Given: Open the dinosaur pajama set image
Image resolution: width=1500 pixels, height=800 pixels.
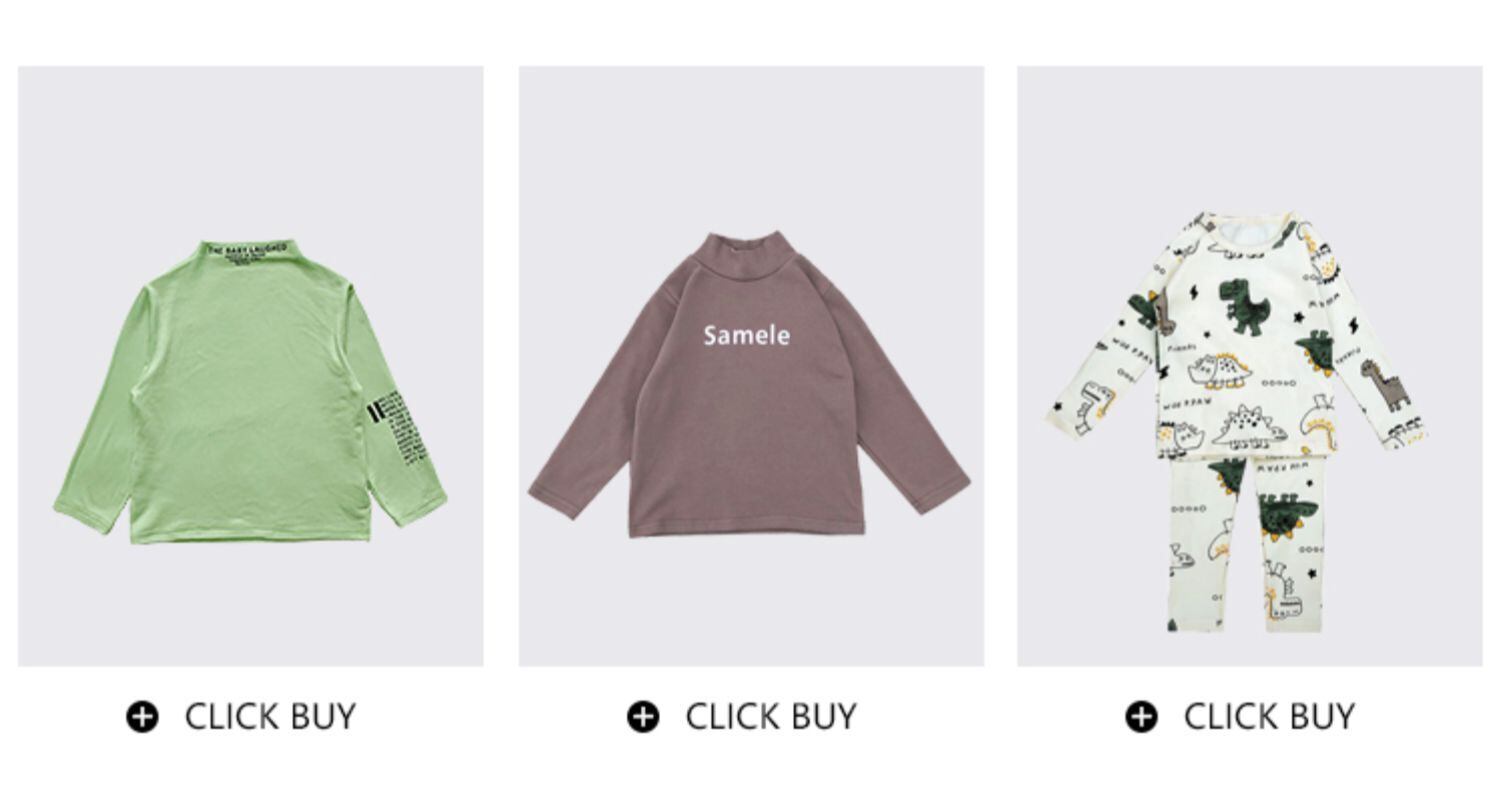Looking at the screenshot, I should [x=1238, y=421].
